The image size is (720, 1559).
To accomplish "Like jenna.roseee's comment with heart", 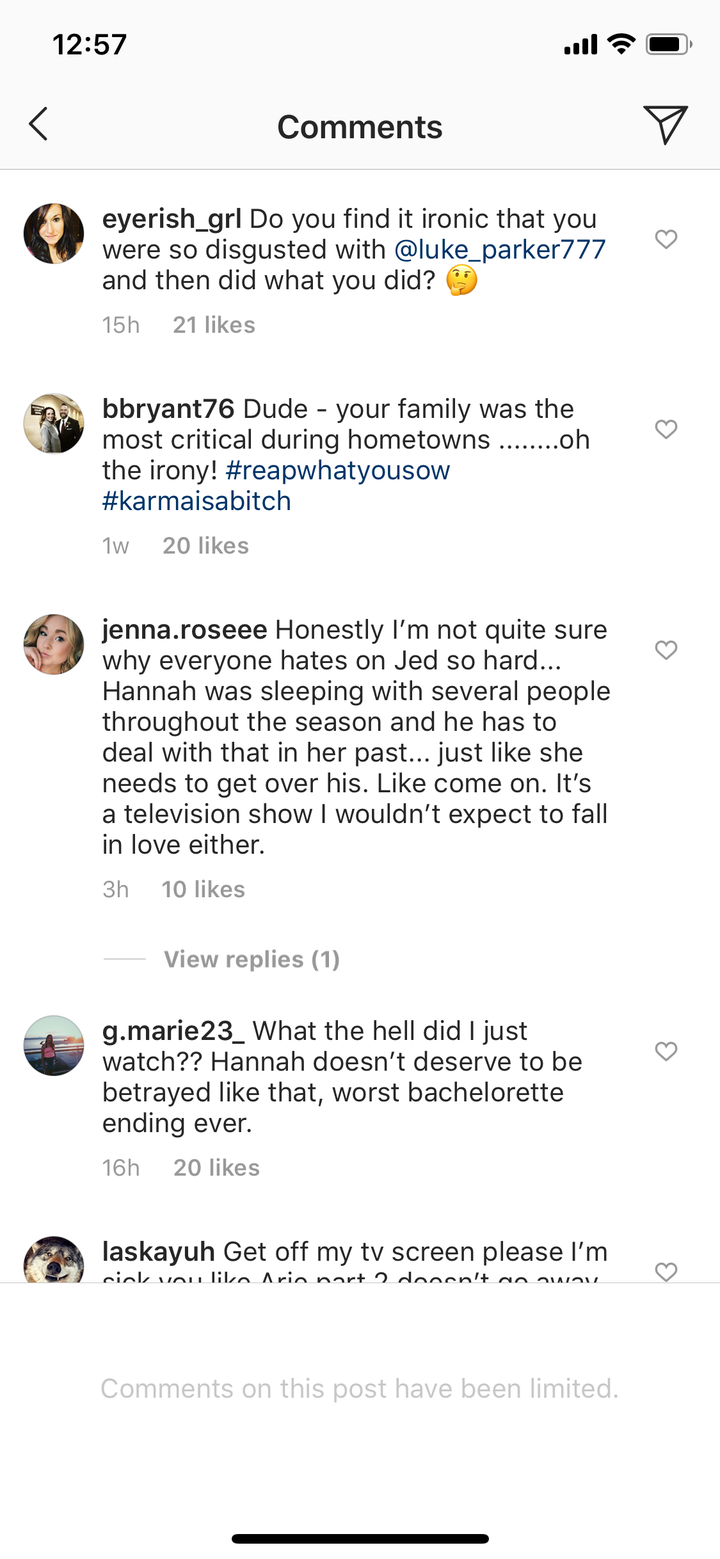I will (x=666, y=650).
